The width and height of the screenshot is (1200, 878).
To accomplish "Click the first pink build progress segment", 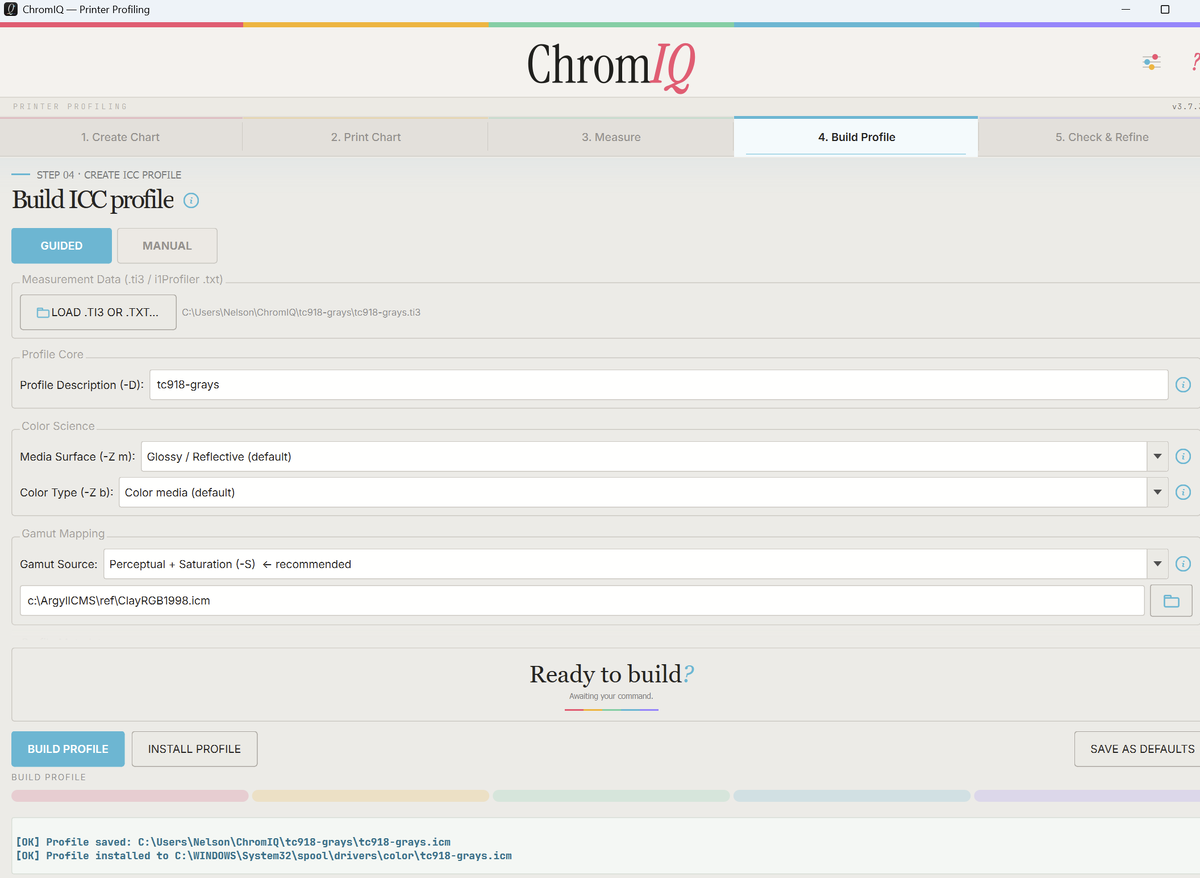I will [130, 796].
